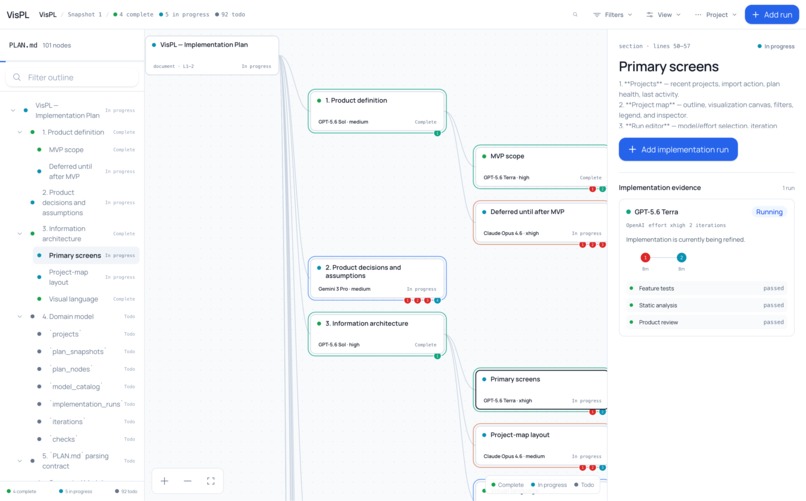Viewport: 806px width, 501px height.
Task: Click the 92 todo counter in sidebar footer
Action: [x=126, y=491]
